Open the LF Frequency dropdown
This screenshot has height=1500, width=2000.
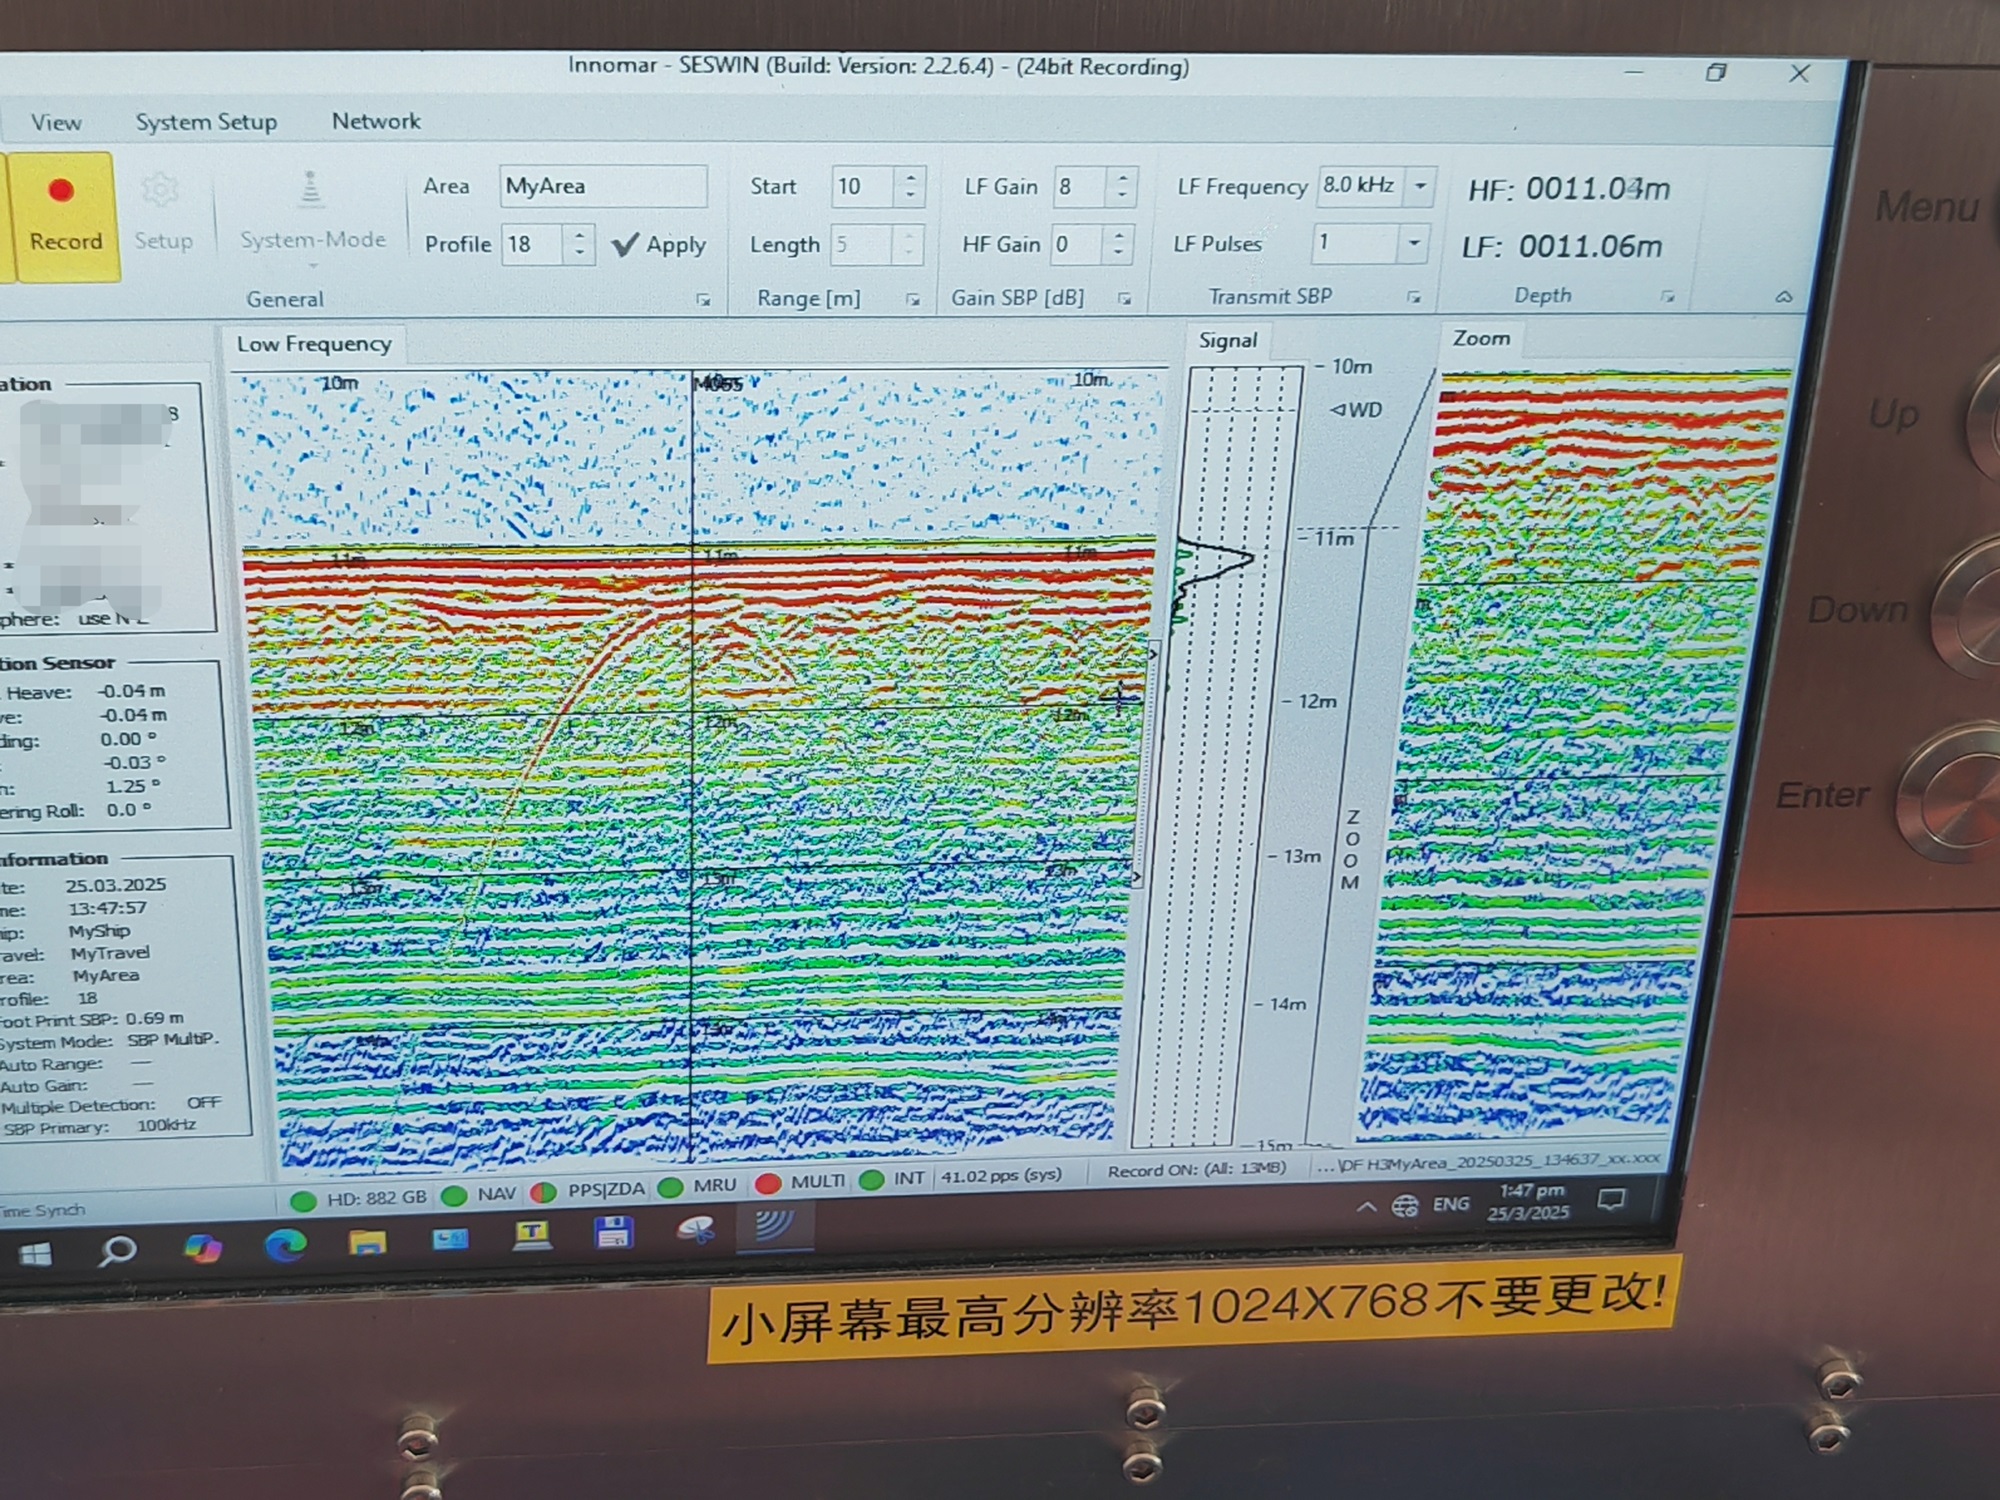(x=1420, y=186)
